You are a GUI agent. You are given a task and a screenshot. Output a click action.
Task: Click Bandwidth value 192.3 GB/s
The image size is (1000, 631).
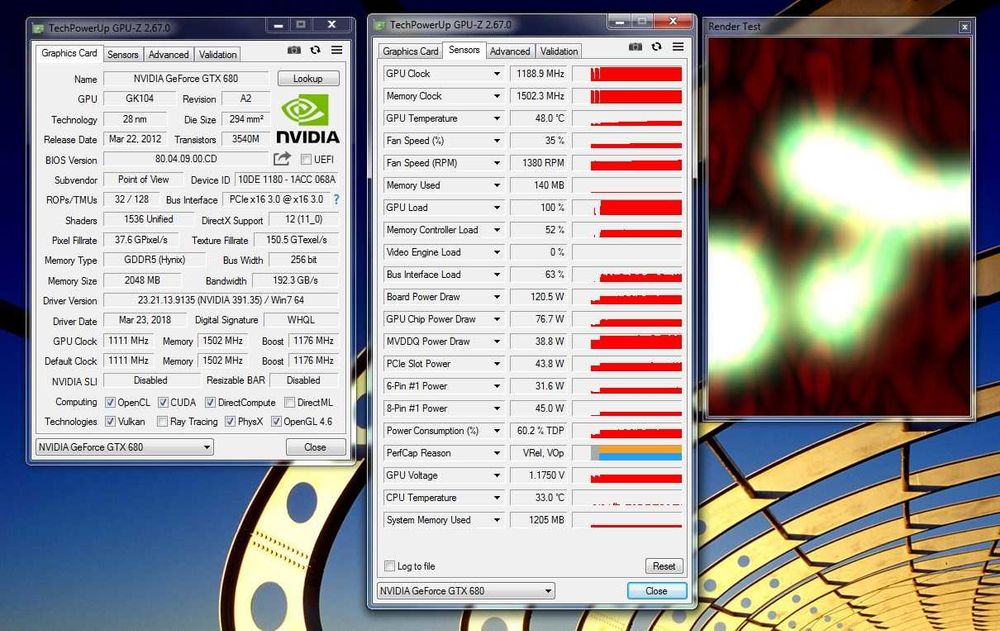coord(295,280)
